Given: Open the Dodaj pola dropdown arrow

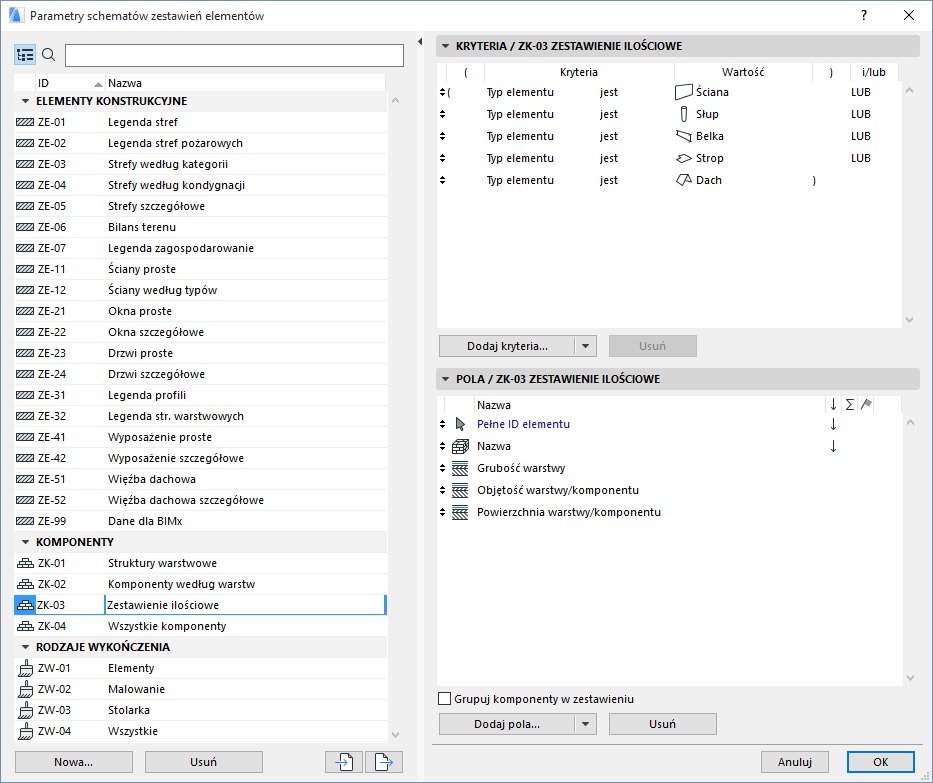Looking at the screenshot, I should pyautogui.click(x=586, y=724).
